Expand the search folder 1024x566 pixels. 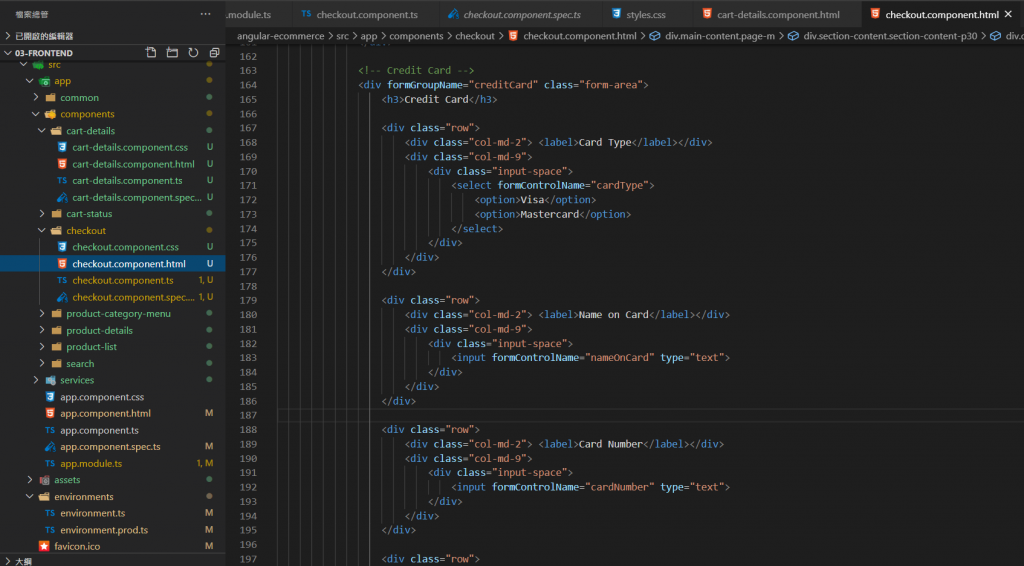pos(42,364)
